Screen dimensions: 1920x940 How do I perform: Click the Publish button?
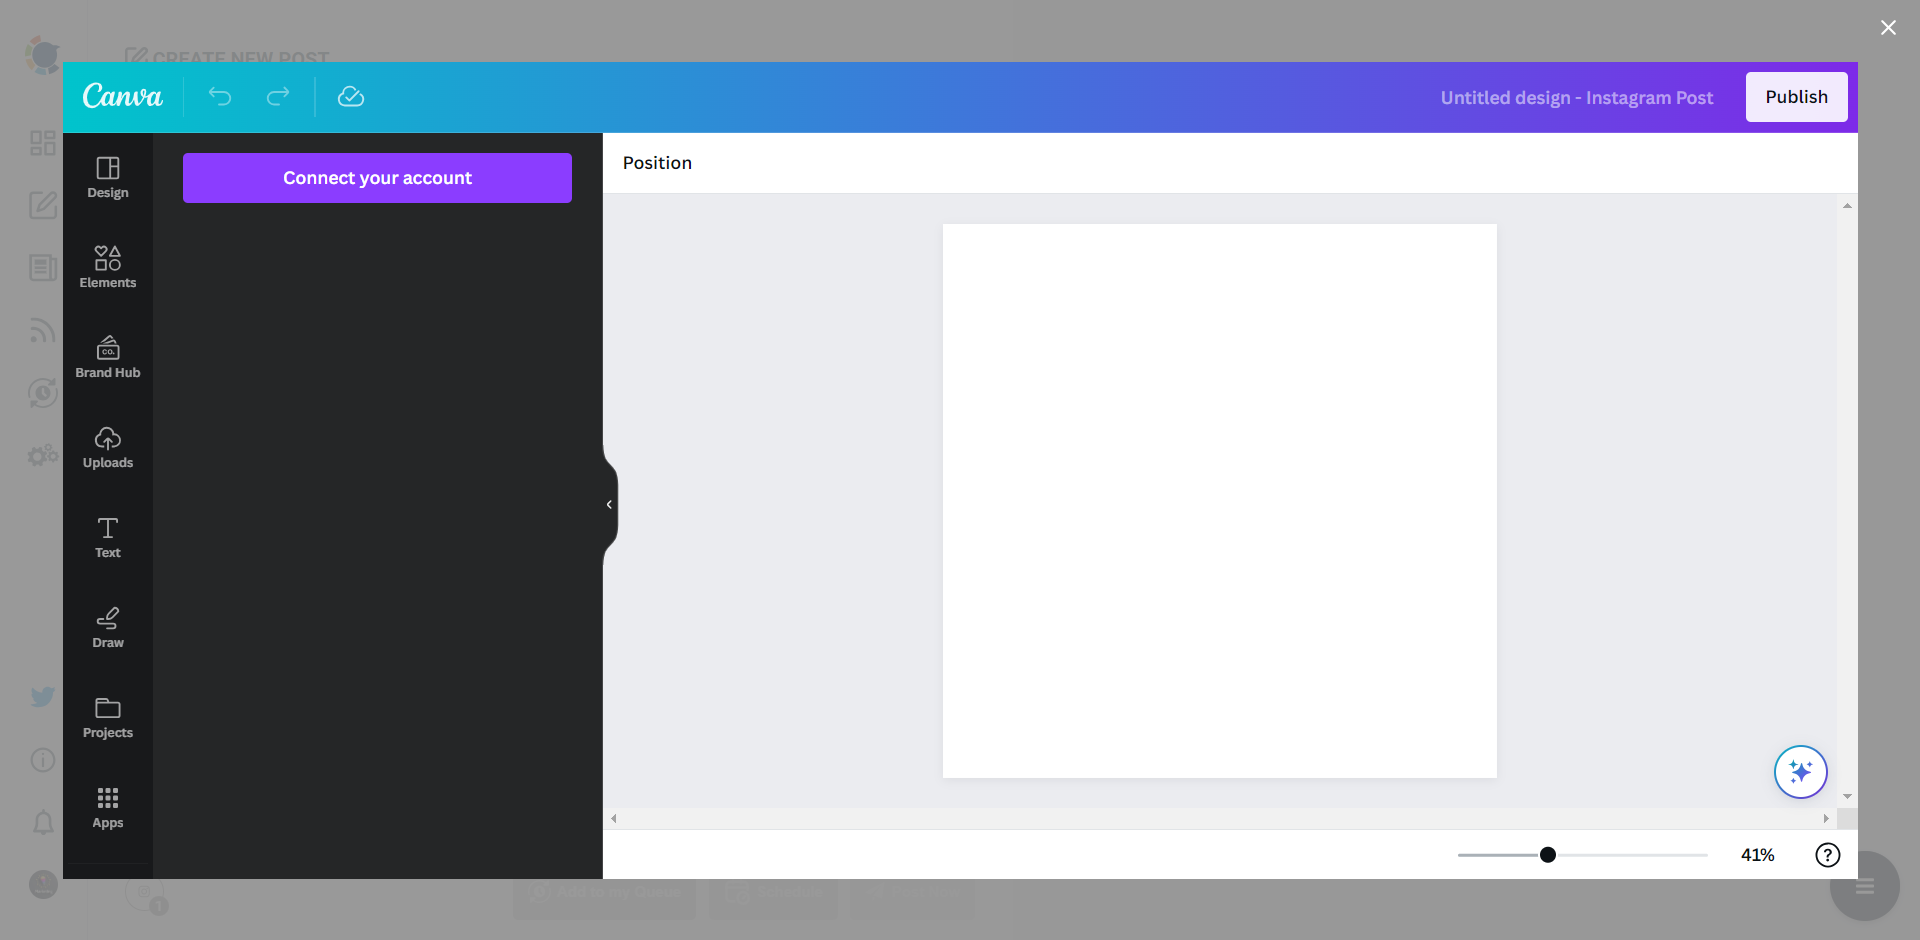(x=1796, y=97)
